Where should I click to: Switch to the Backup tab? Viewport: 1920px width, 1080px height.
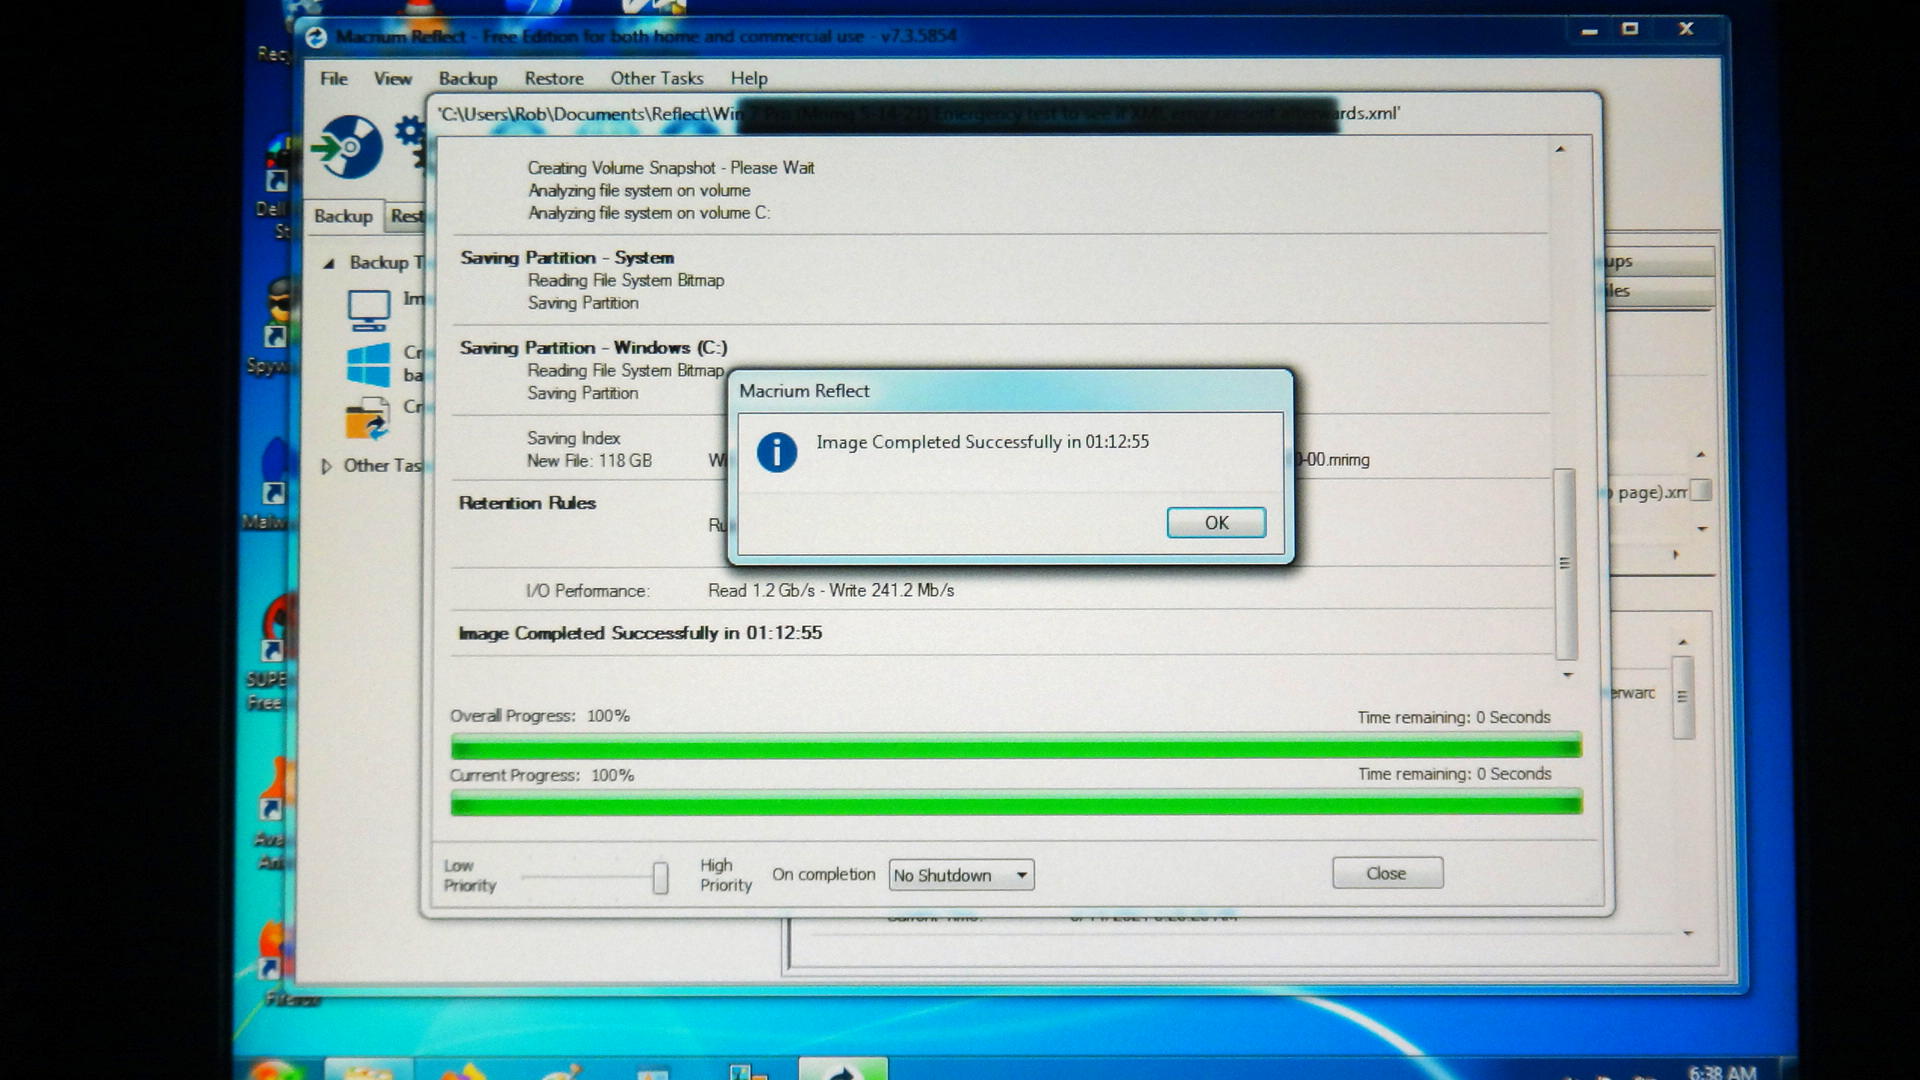(343, 216)
